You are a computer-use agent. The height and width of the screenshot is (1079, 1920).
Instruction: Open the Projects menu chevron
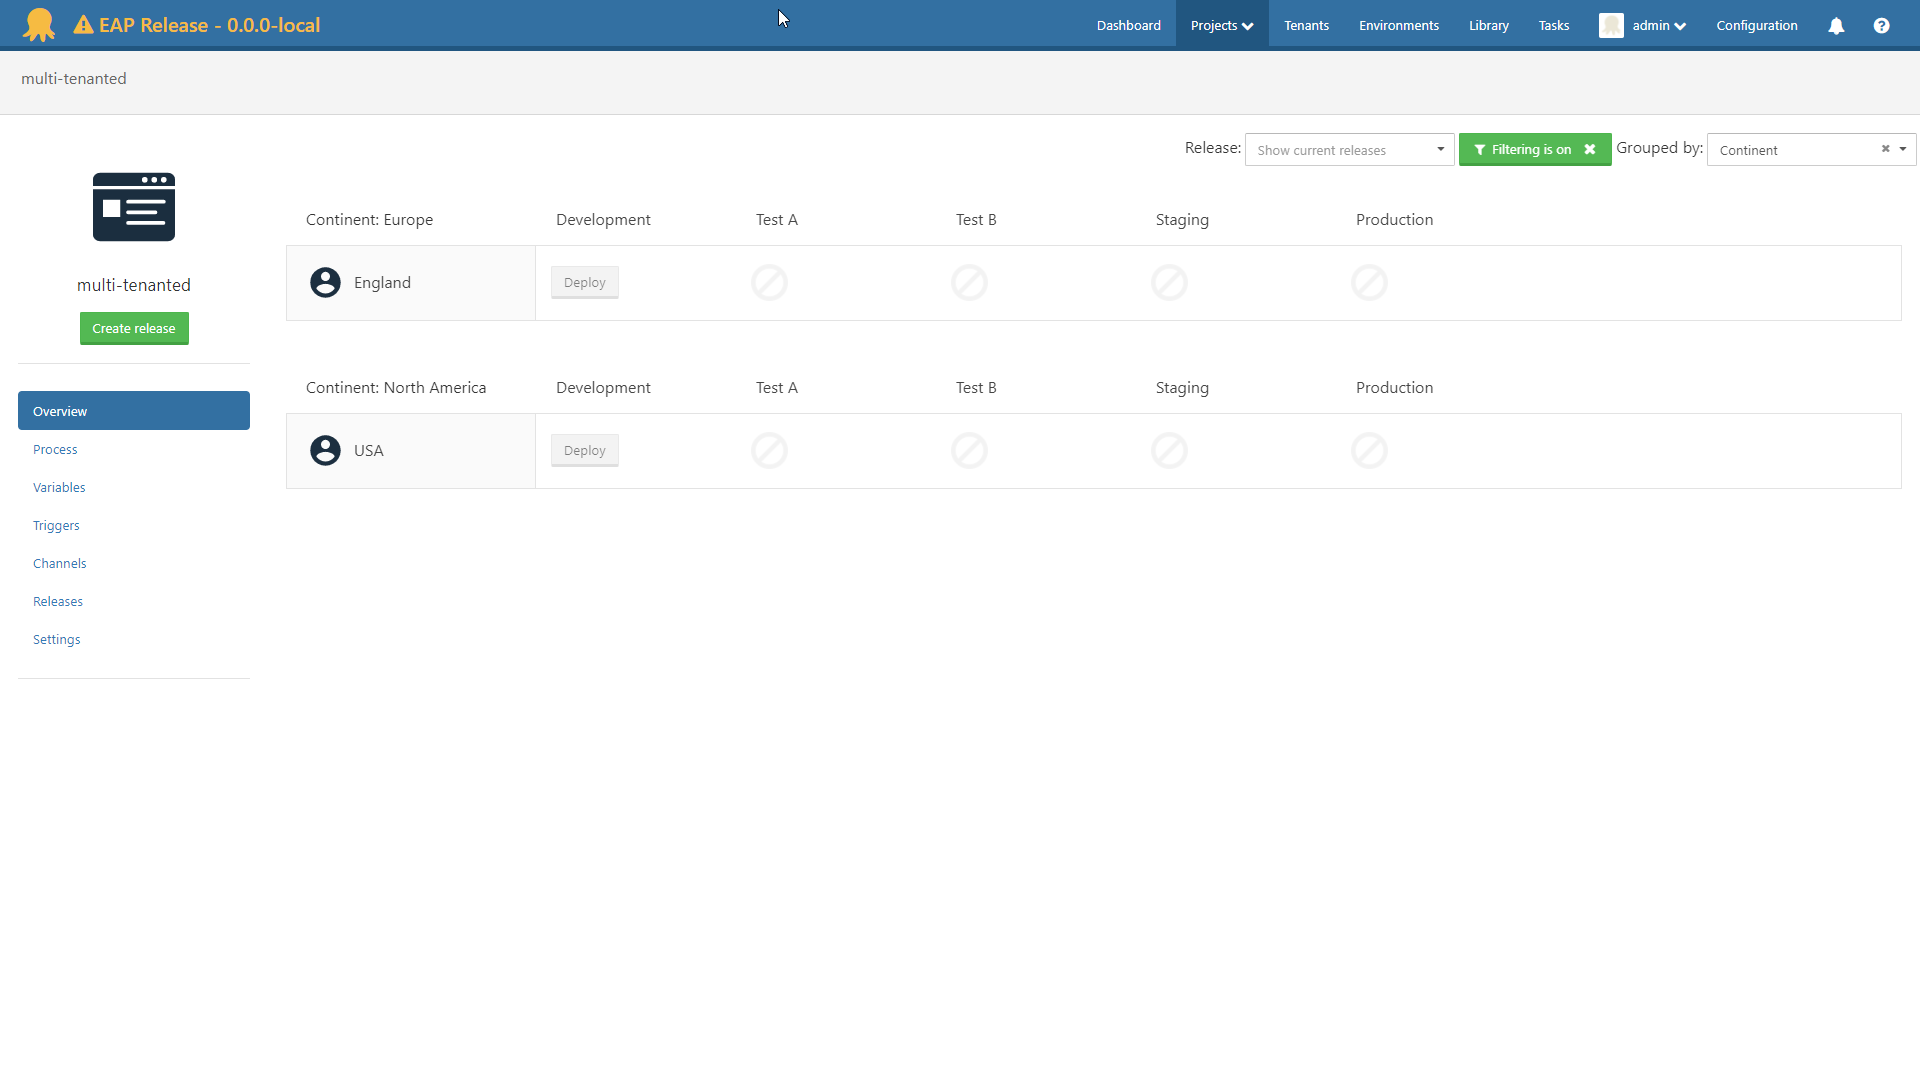pyautogui.click(x=1248, y=25)
